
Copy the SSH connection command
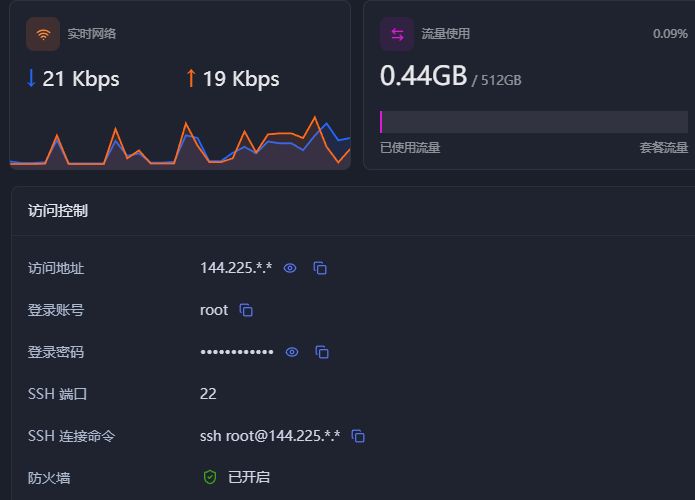pos(358,436)
